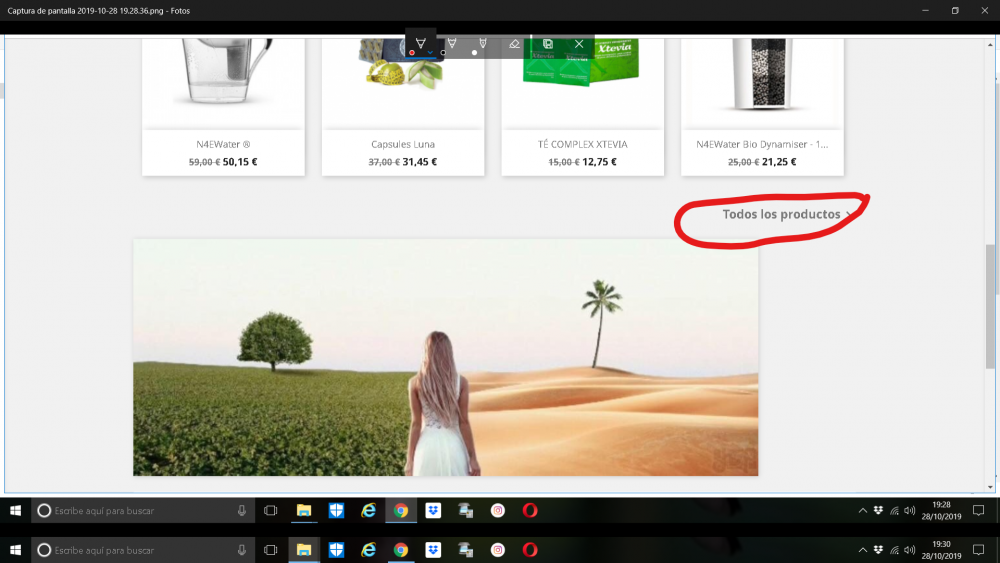Click the 31,45 € discounted price
This screenshot has width=1000, height=563.
click(420, 162)
